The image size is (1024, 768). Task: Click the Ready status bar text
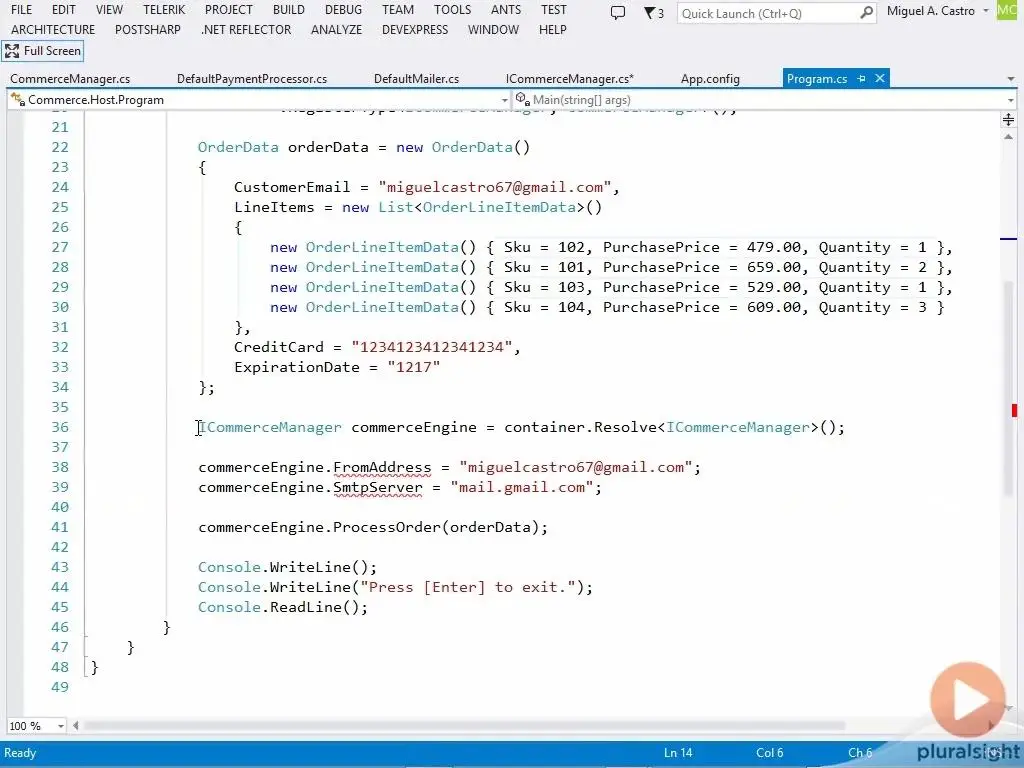(20, 753)
